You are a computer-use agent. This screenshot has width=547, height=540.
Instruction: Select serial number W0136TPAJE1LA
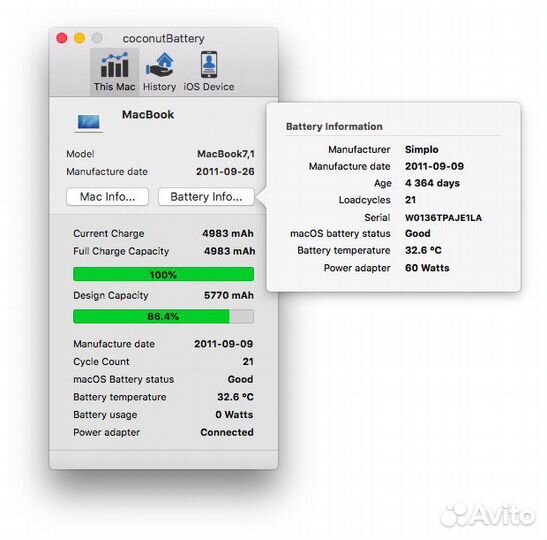coord(443,218)
